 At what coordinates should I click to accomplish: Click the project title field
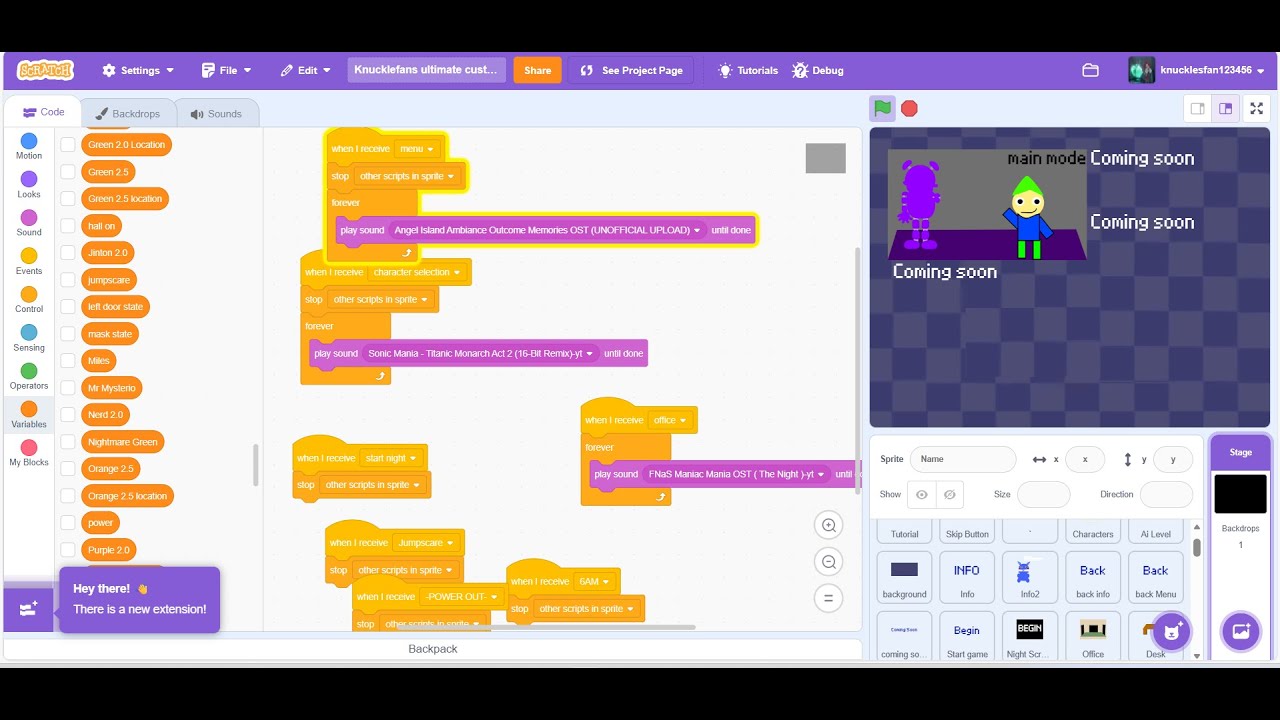(x=427, y=70)
